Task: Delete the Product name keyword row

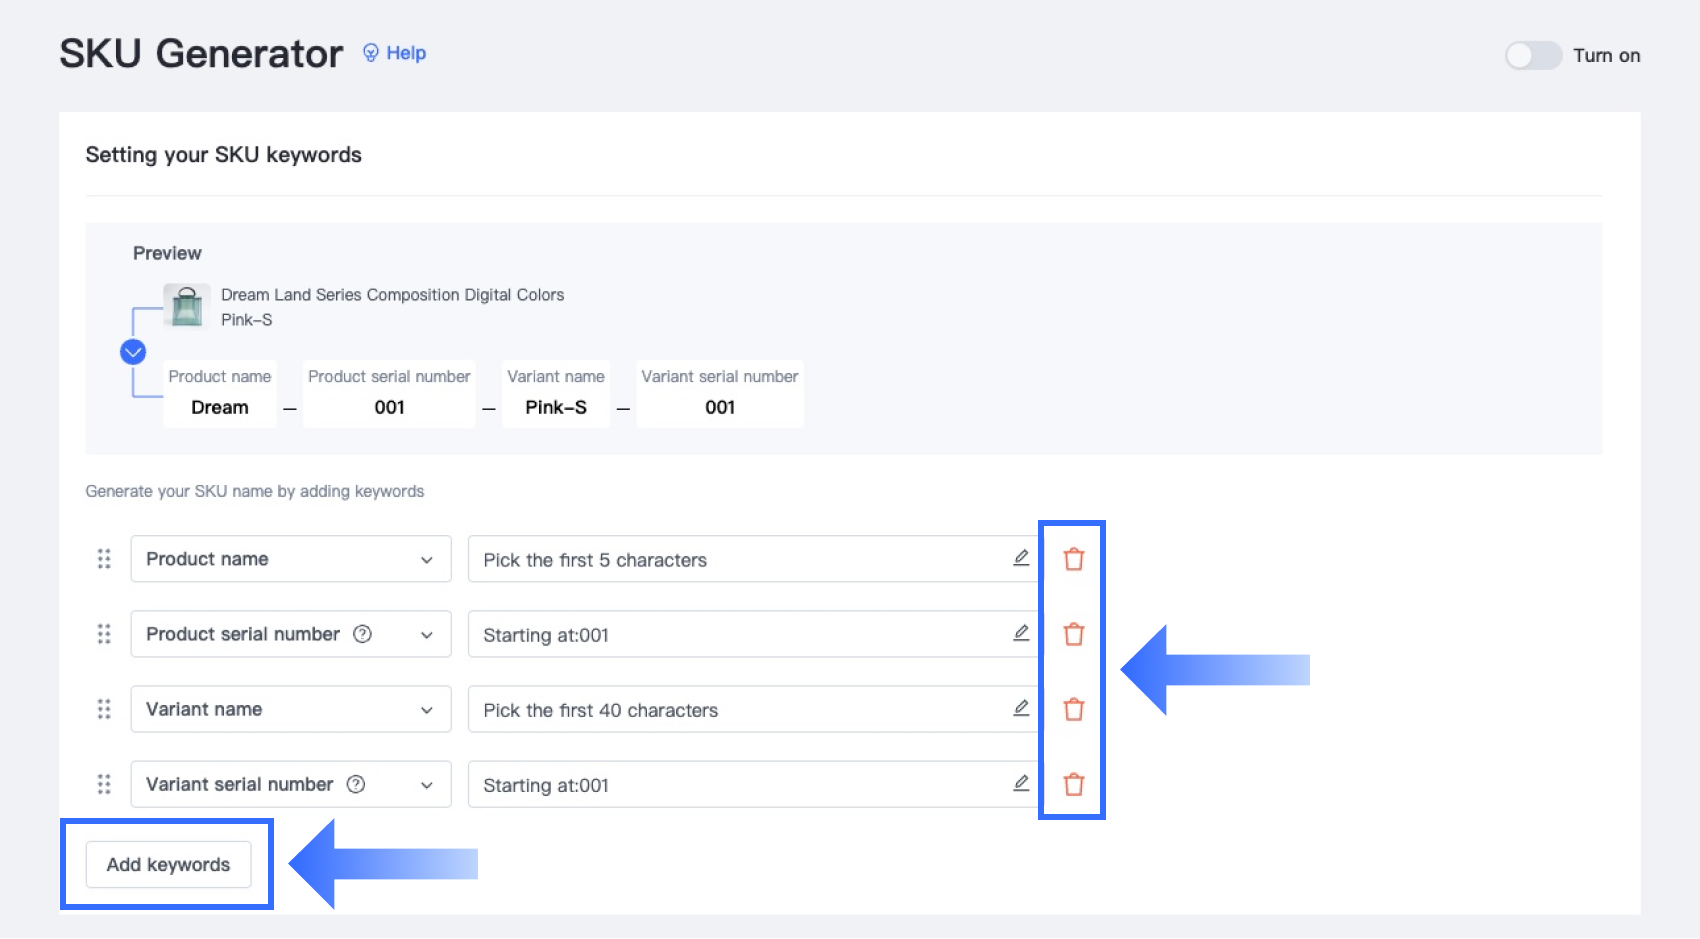Action: [x=1073, y=559]
